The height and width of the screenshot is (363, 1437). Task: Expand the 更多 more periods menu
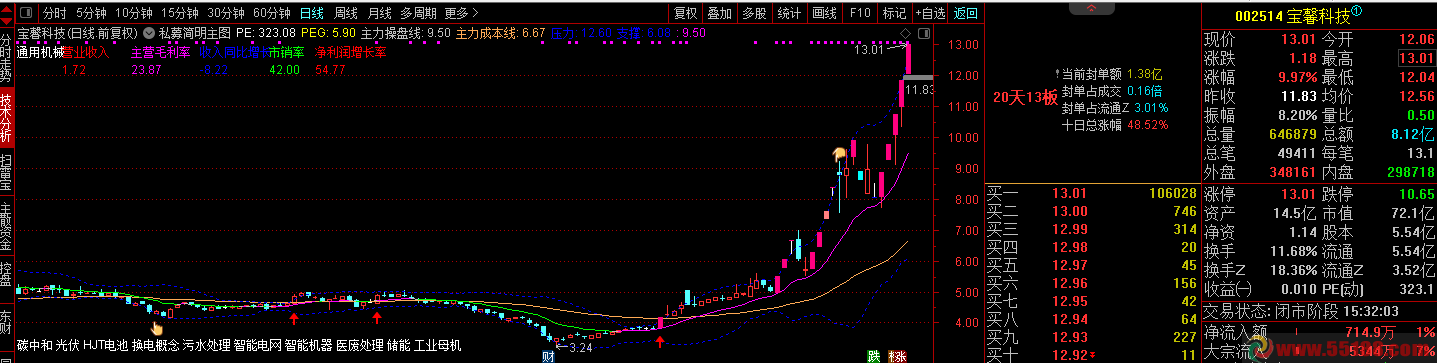tap(460, 13)
